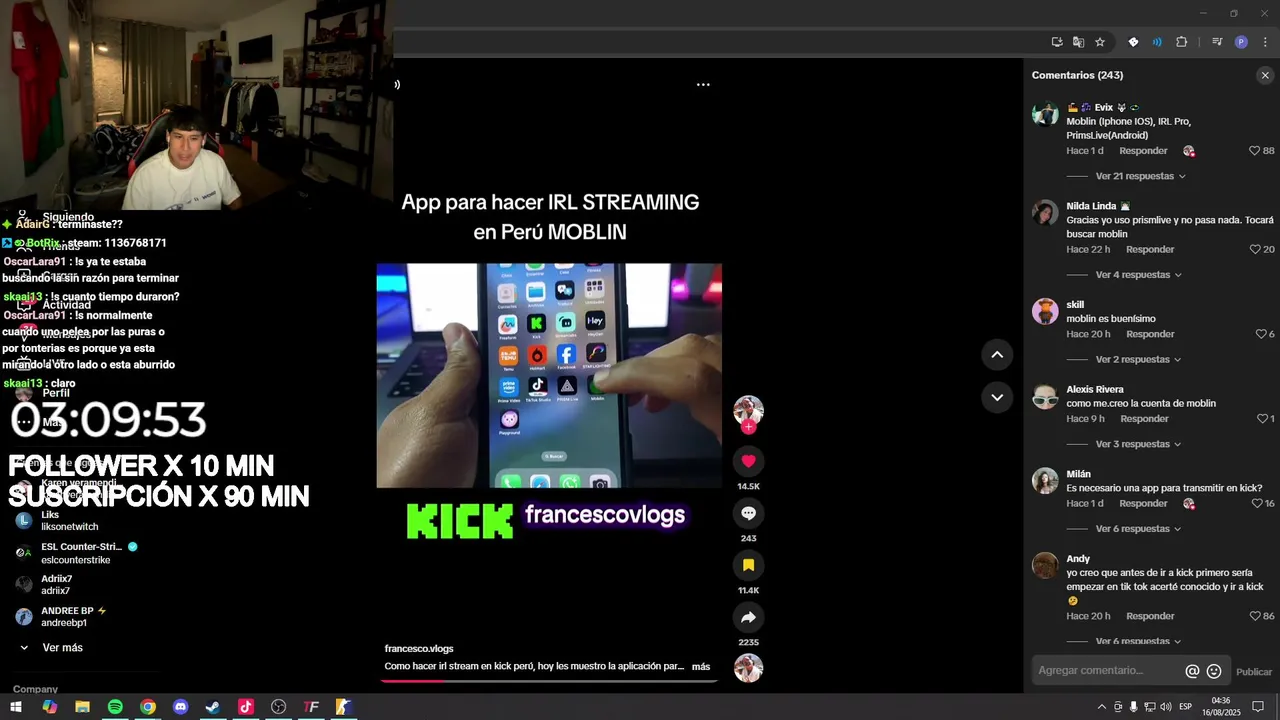1280x720 pixels.
Task: Open TikTok app from the taskbar
Action: (246, 707)
